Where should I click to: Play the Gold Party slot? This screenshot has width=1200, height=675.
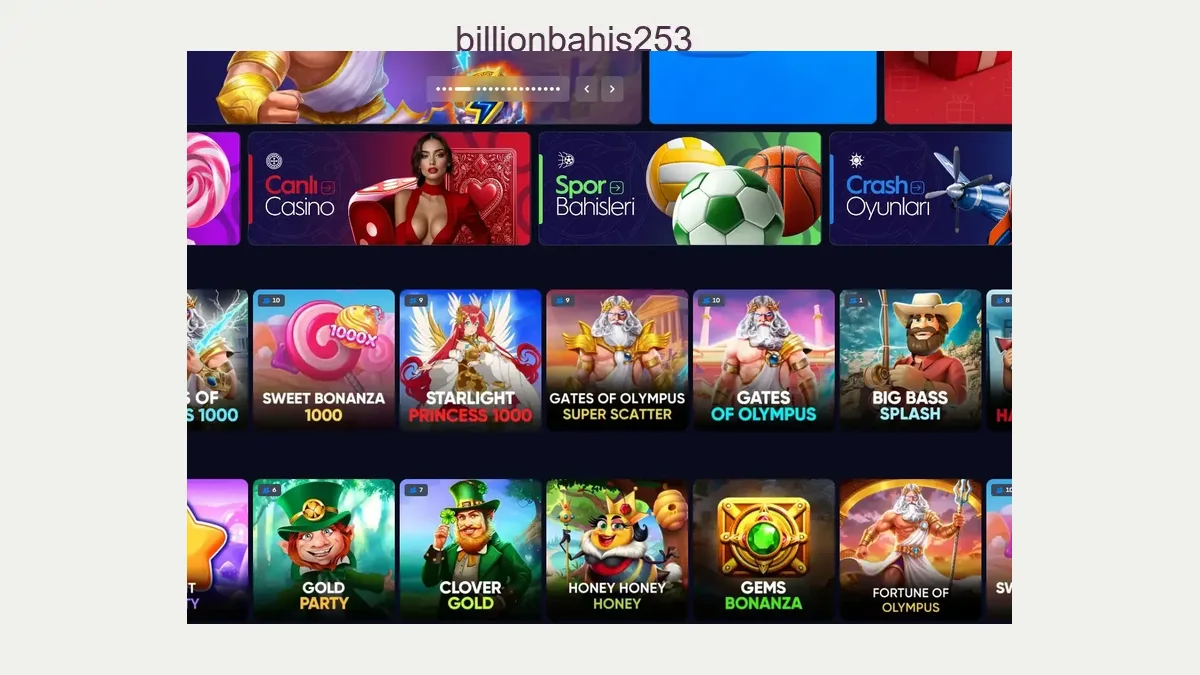[324, 550]
